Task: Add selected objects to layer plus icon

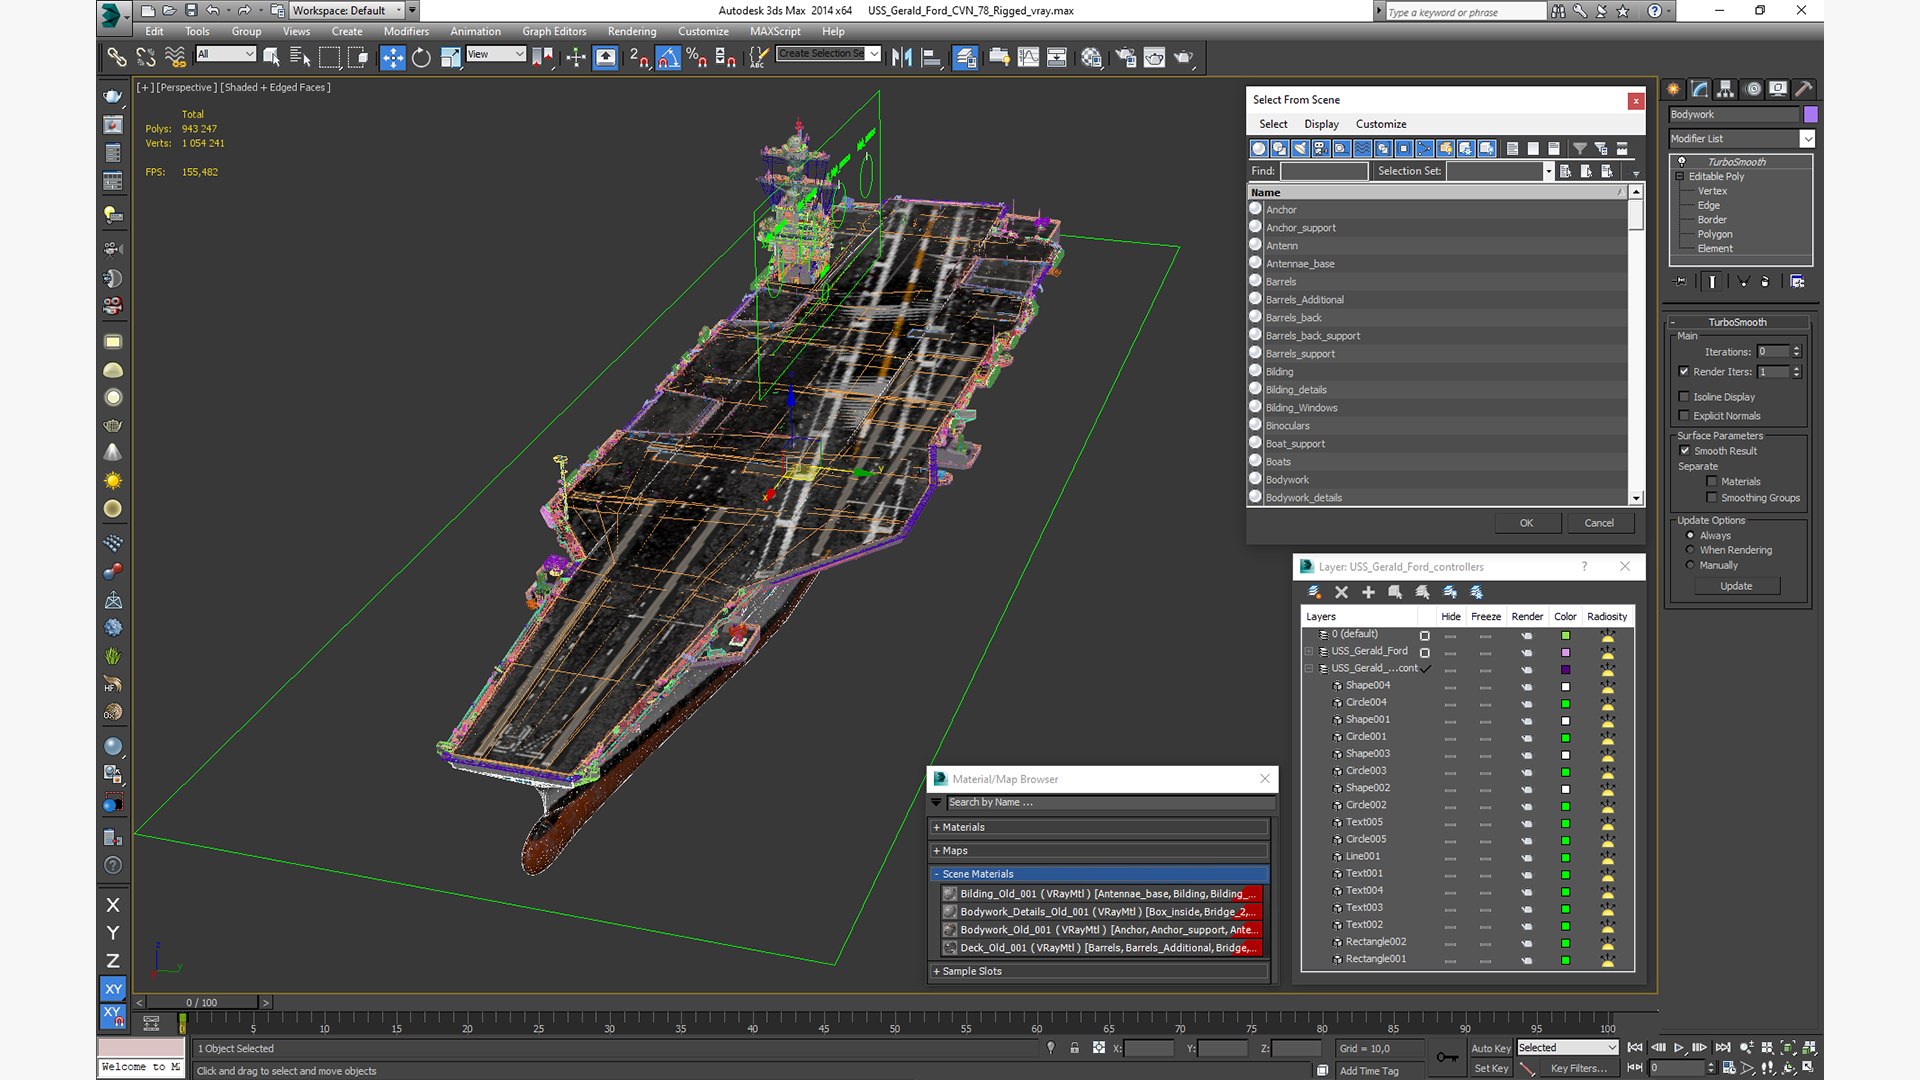Action: [x=1368, y=592]
